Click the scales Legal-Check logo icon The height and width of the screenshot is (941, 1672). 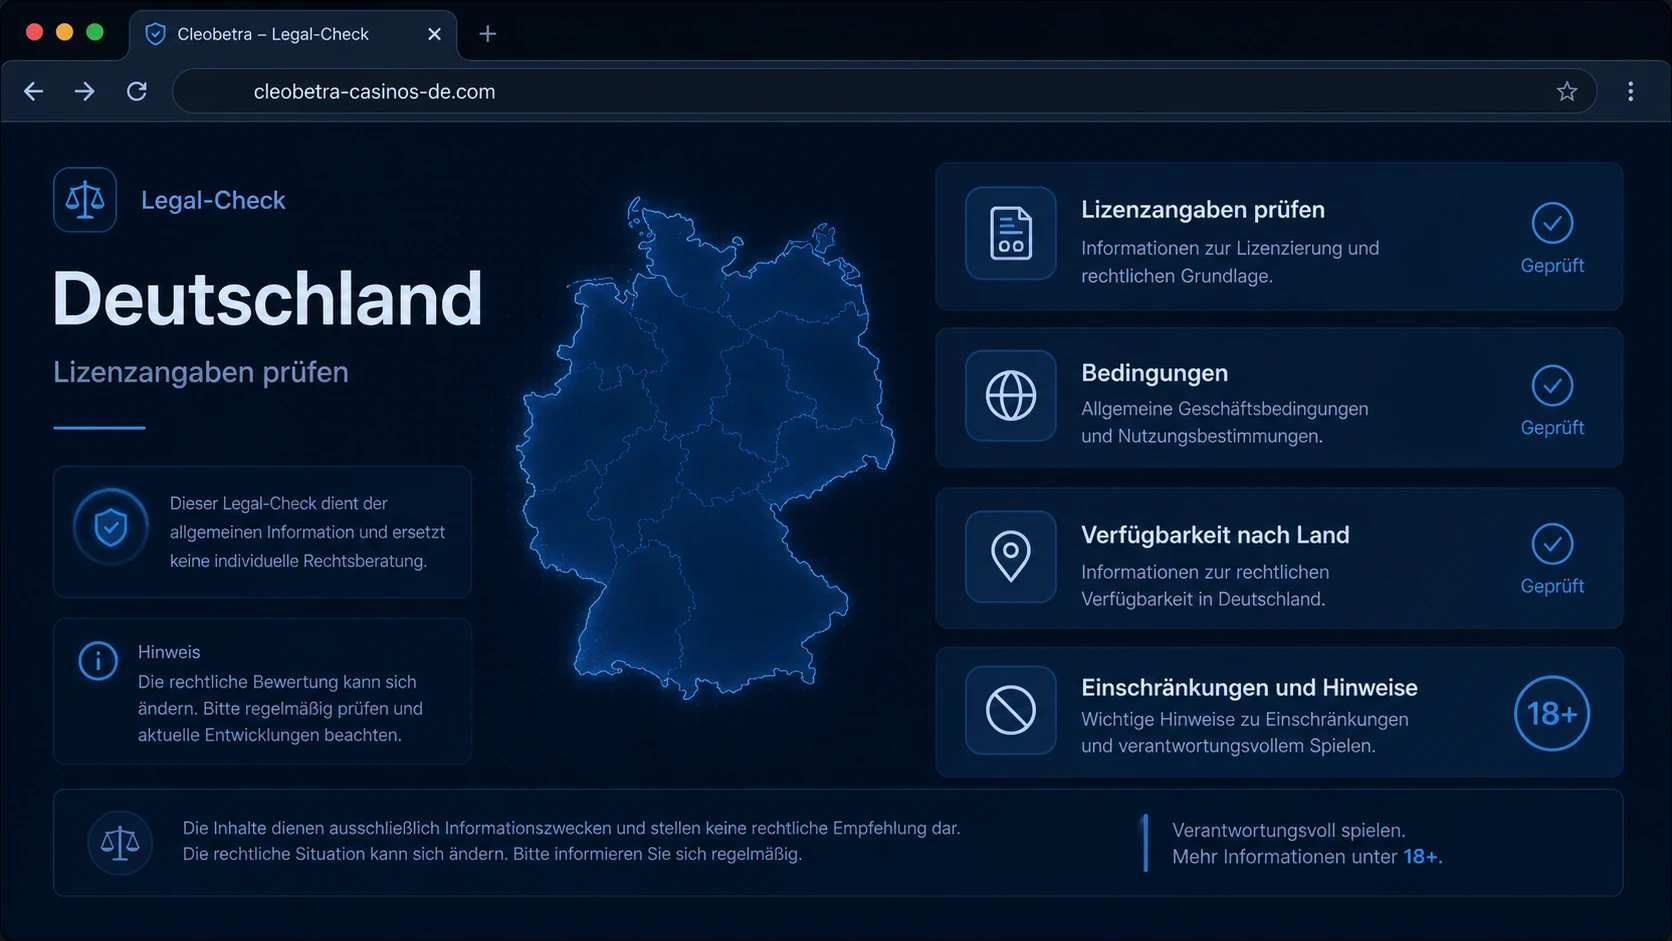click(85, 200)
